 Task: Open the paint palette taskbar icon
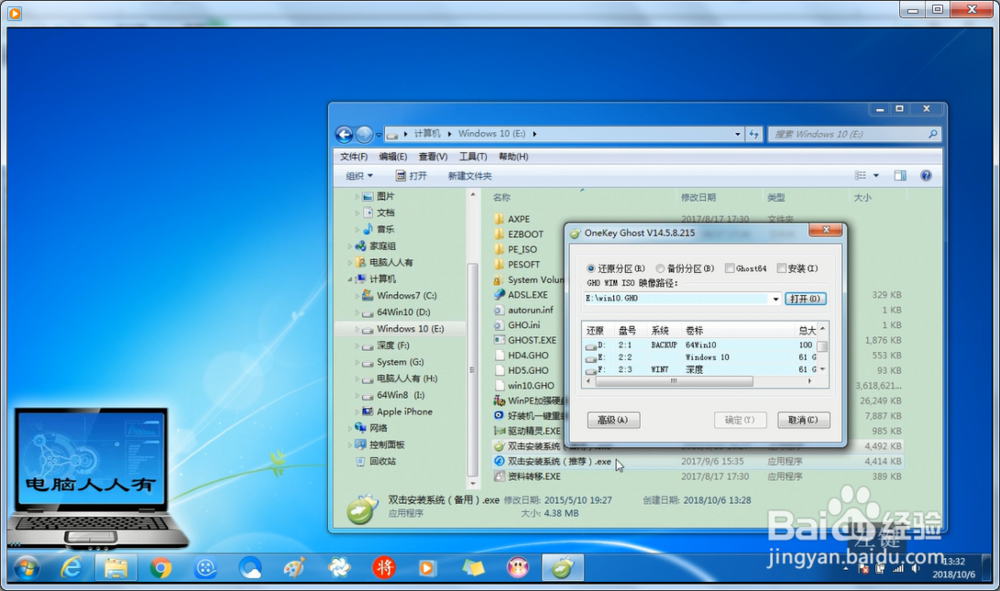pos(294,567)
